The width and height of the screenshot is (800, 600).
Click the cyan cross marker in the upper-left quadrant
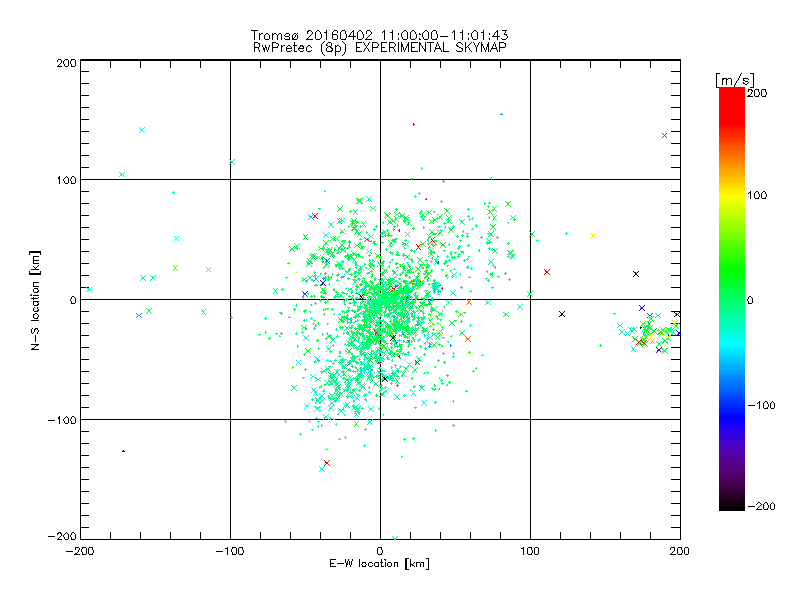coord(142,130)
